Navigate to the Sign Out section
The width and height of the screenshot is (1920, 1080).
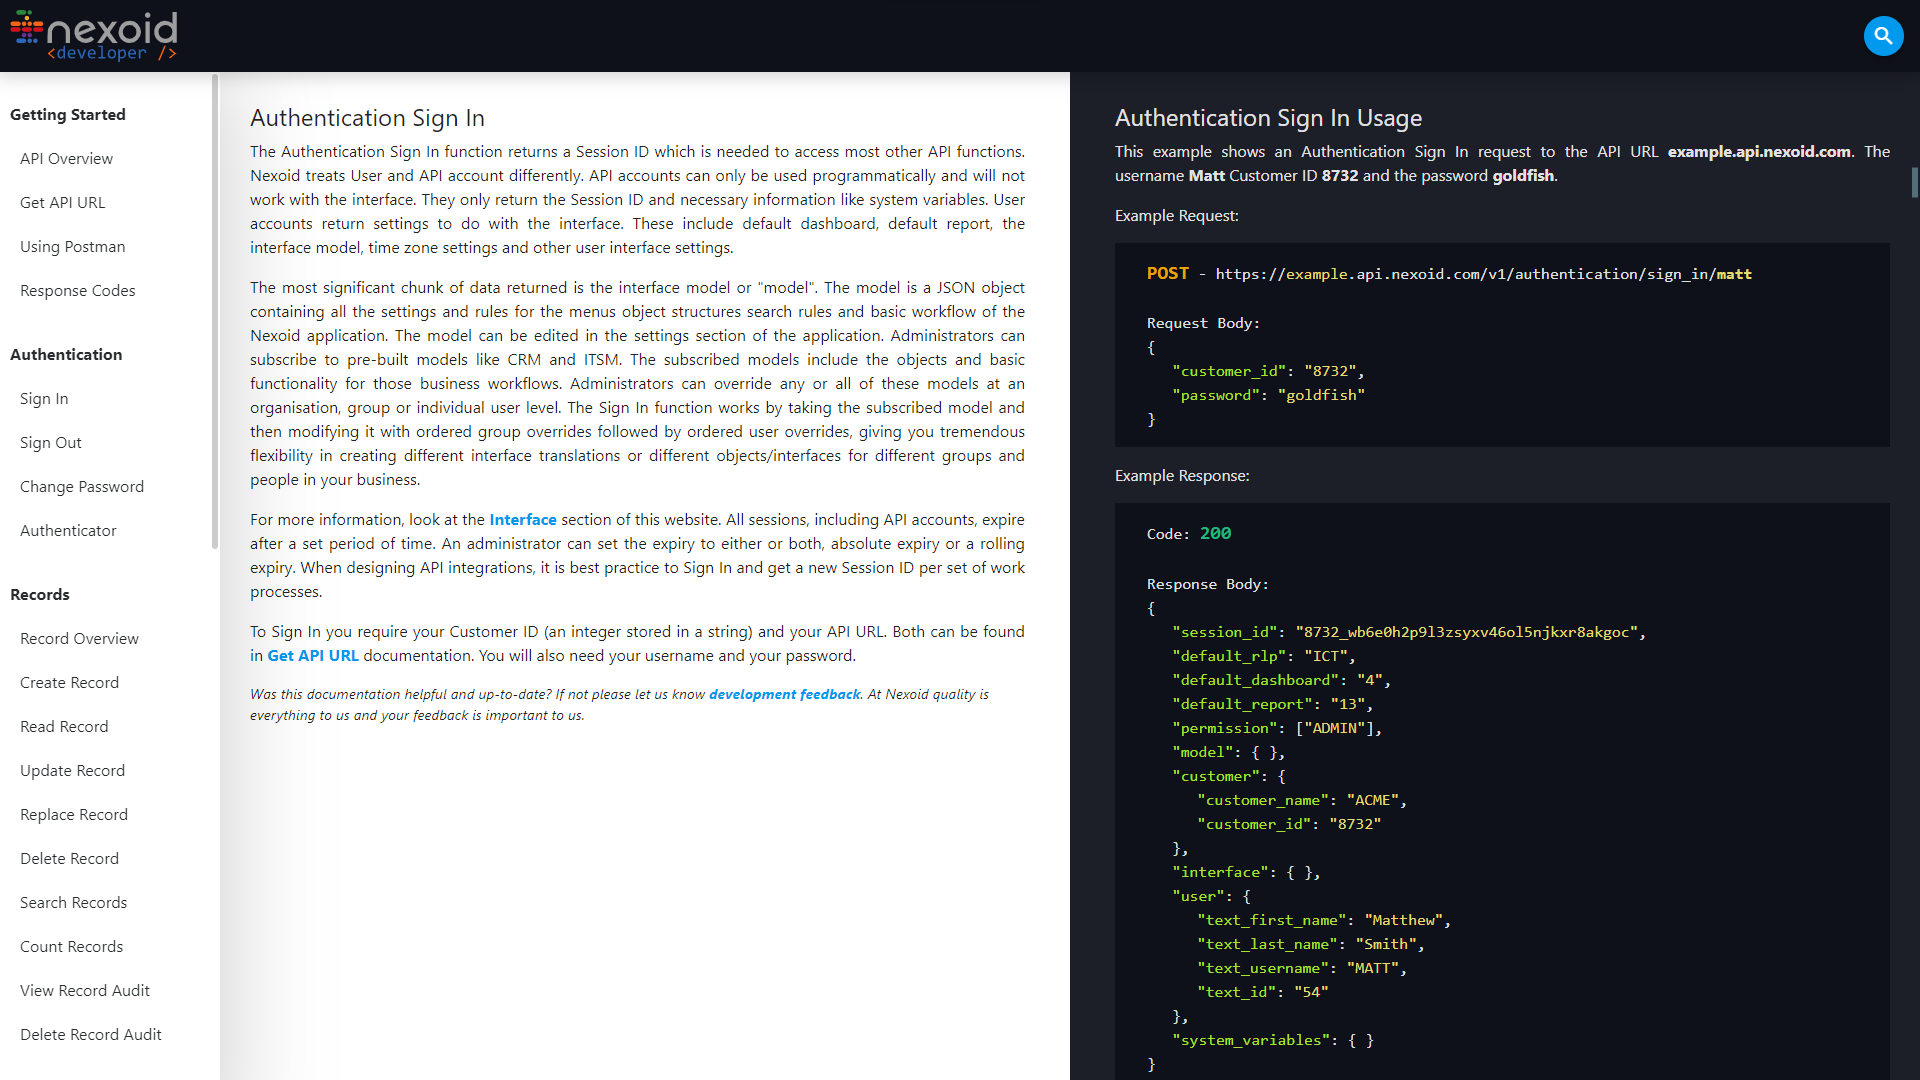(51, 442)
